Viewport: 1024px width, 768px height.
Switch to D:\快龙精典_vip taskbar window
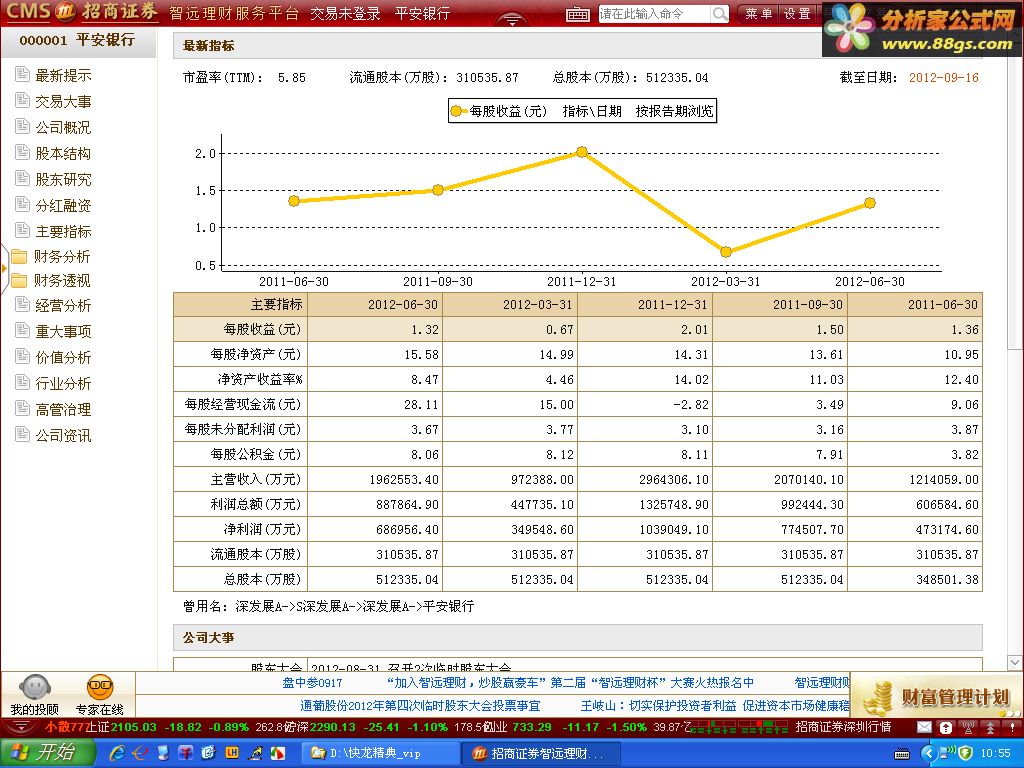point(378,753)
